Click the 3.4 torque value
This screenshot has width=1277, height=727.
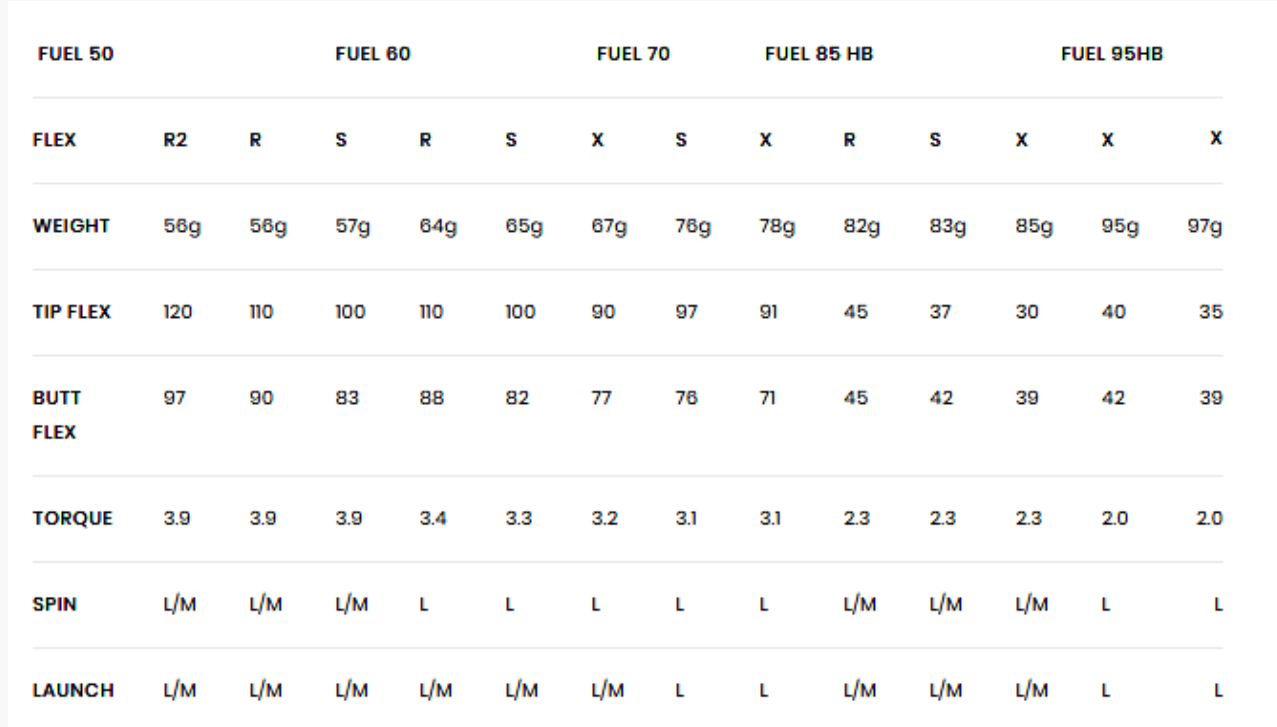[432, 518]
